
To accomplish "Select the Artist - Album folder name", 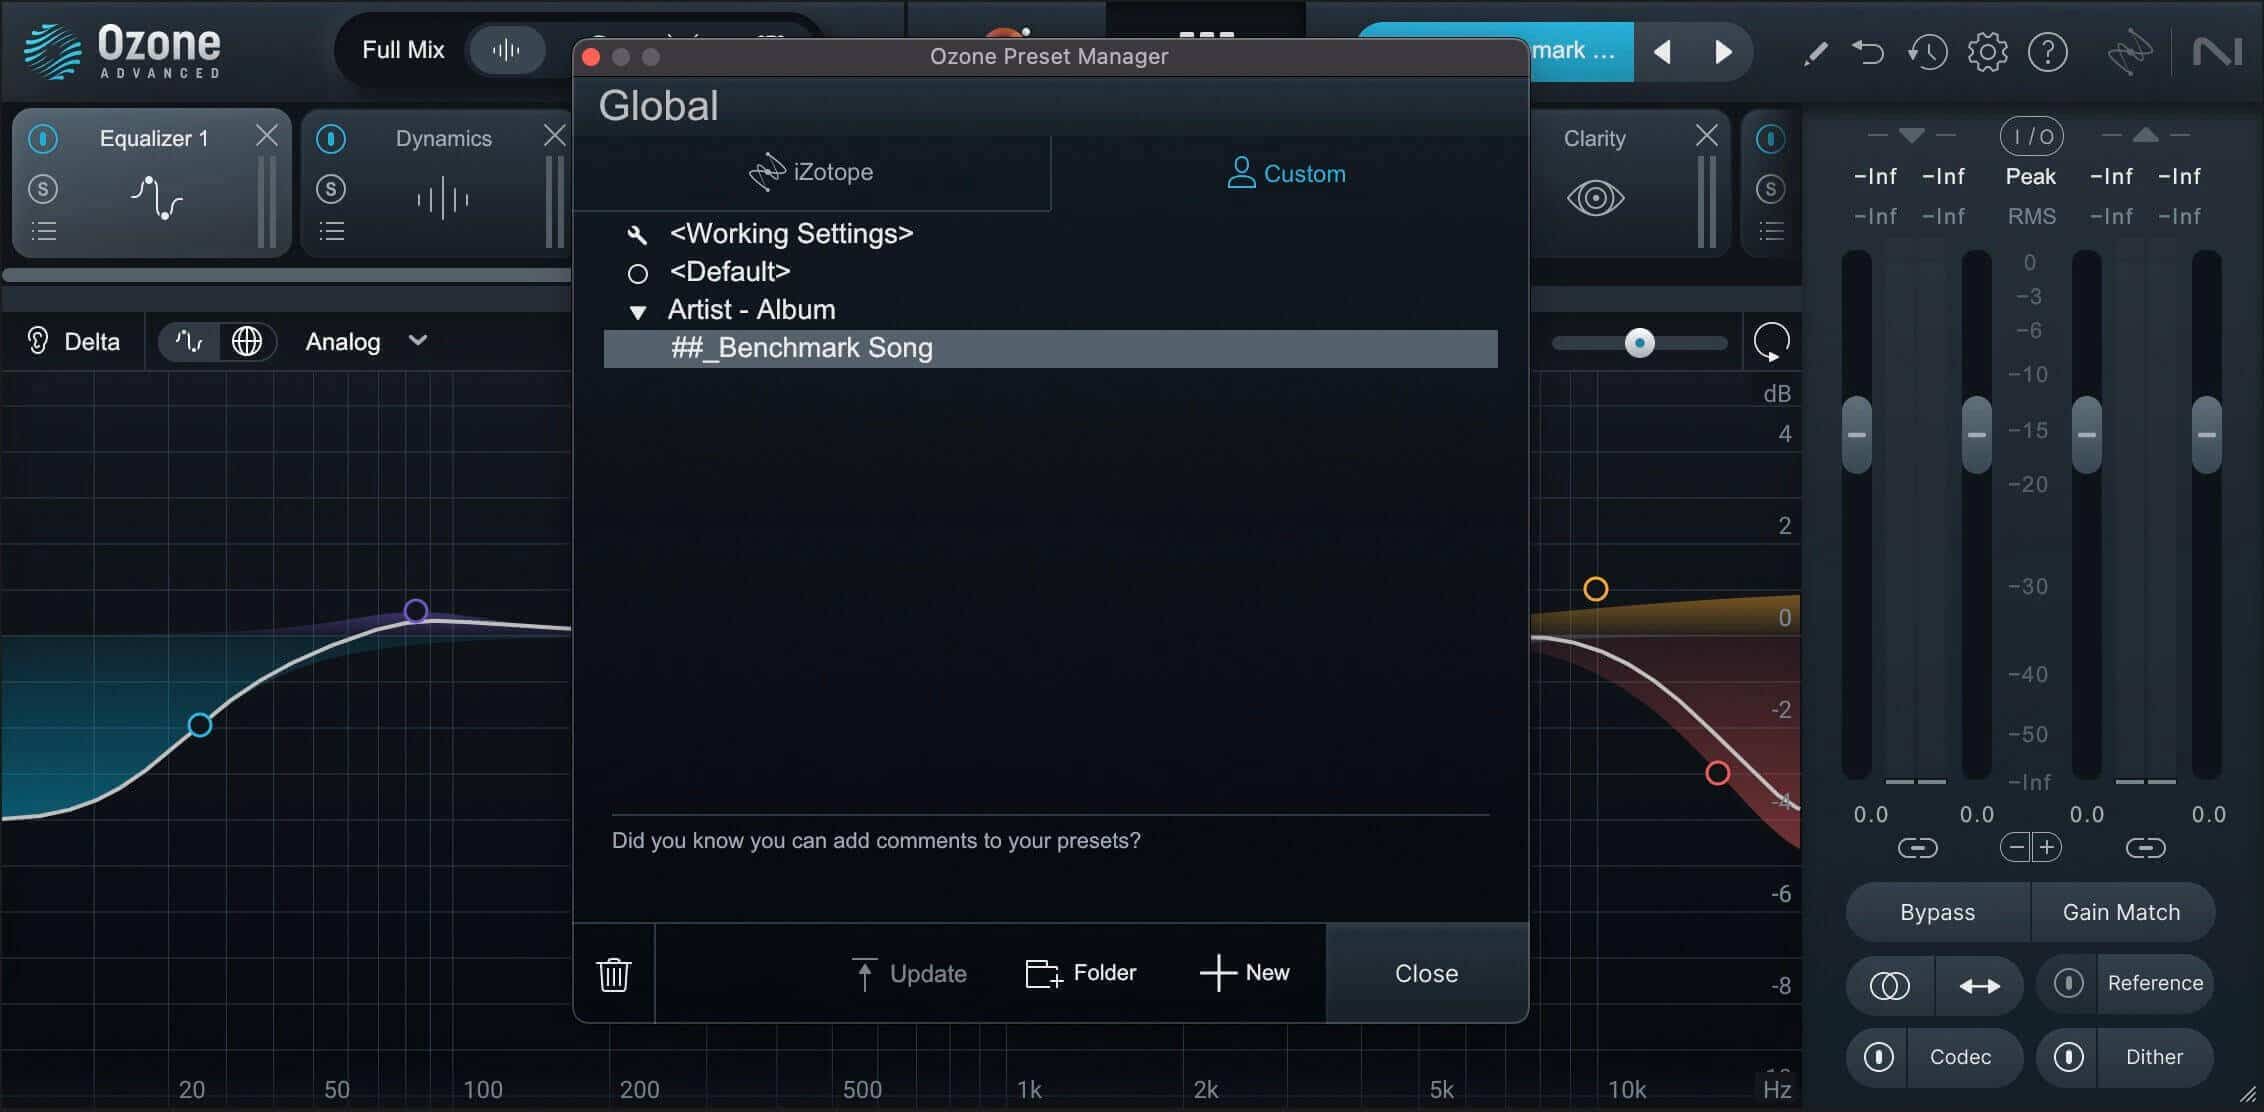I will (x=752, y=310).
